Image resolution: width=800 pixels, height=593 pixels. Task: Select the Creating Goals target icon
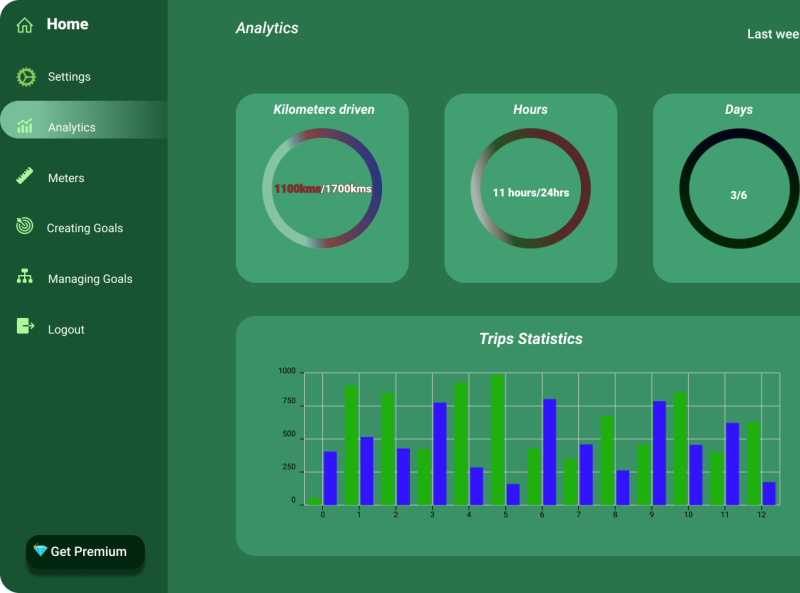pyautogui.click(x=22, y=228)
